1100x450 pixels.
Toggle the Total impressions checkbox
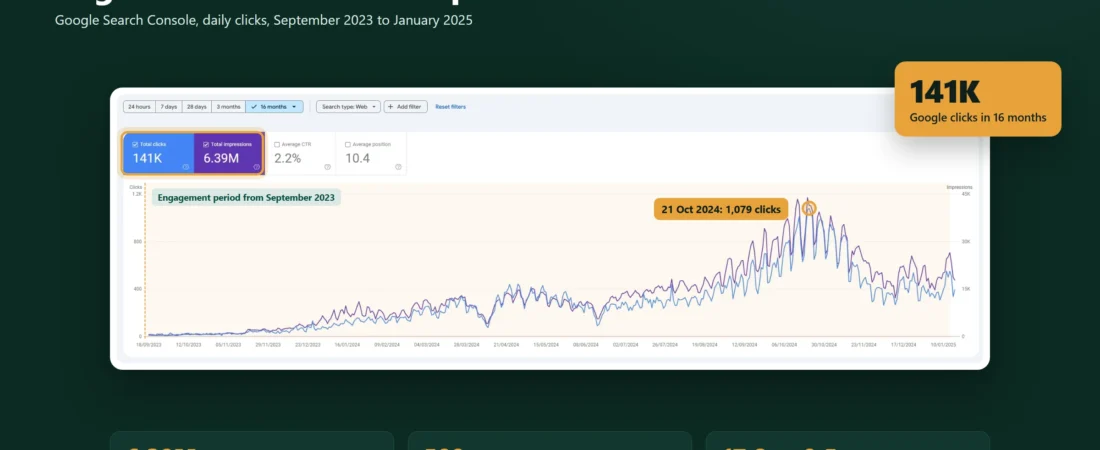coord(206,144)
